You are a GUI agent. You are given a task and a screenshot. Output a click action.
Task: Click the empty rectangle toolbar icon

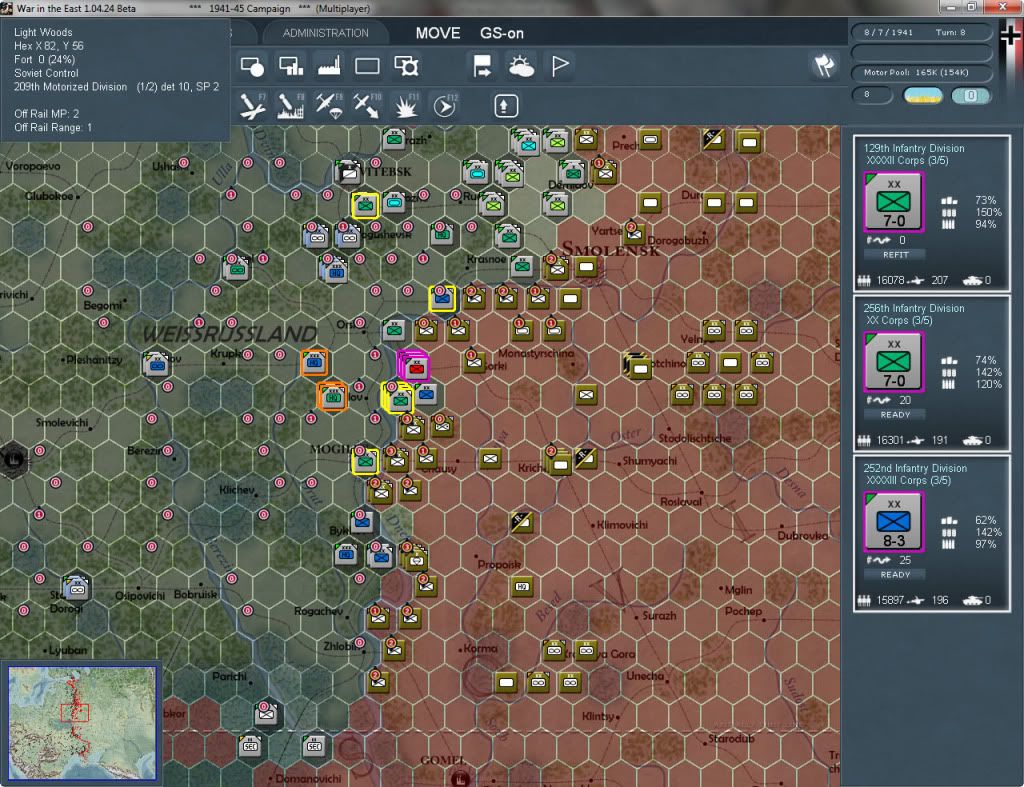tap(367, 66)
